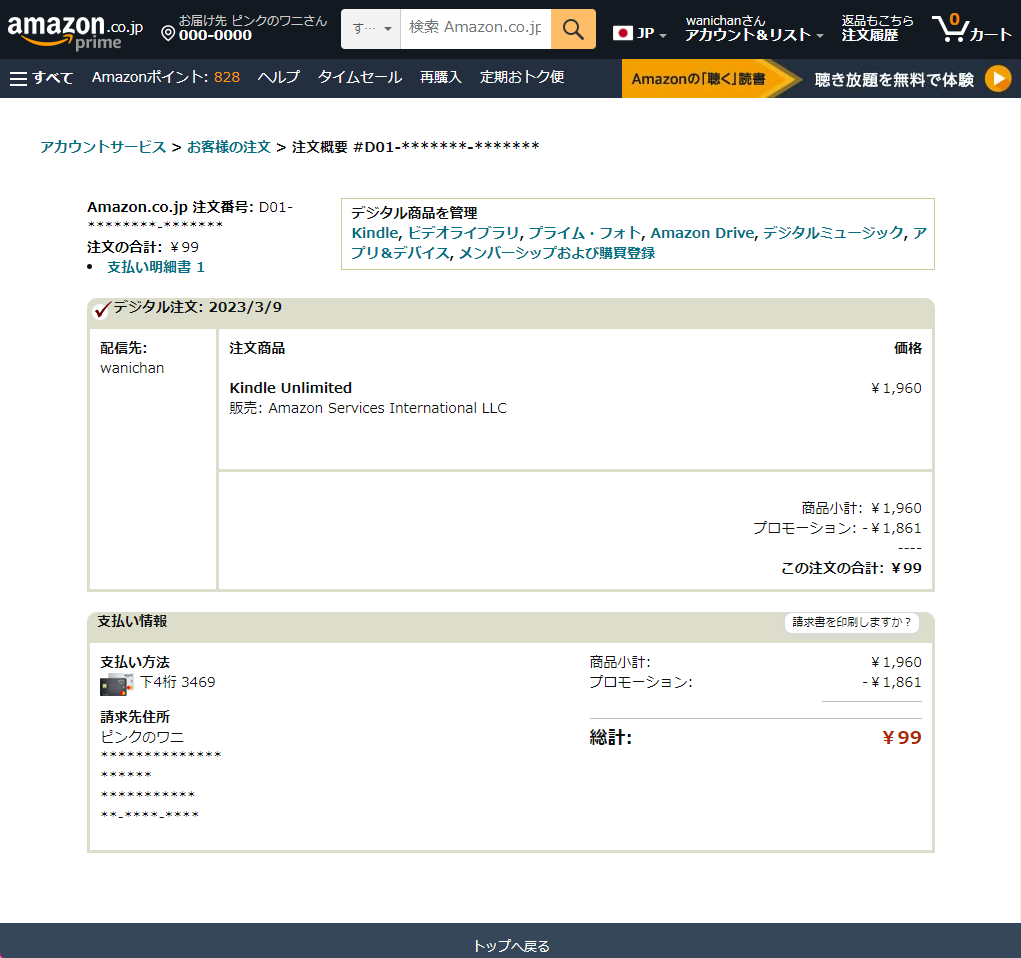Select Kindle Unlimited product name
The image size is (1021, 958).
coord(290,388)
